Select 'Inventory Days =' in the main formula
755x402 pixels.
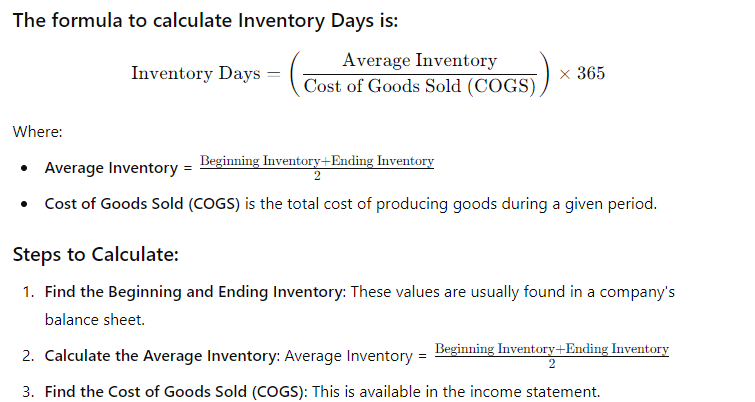click(206, 73)
